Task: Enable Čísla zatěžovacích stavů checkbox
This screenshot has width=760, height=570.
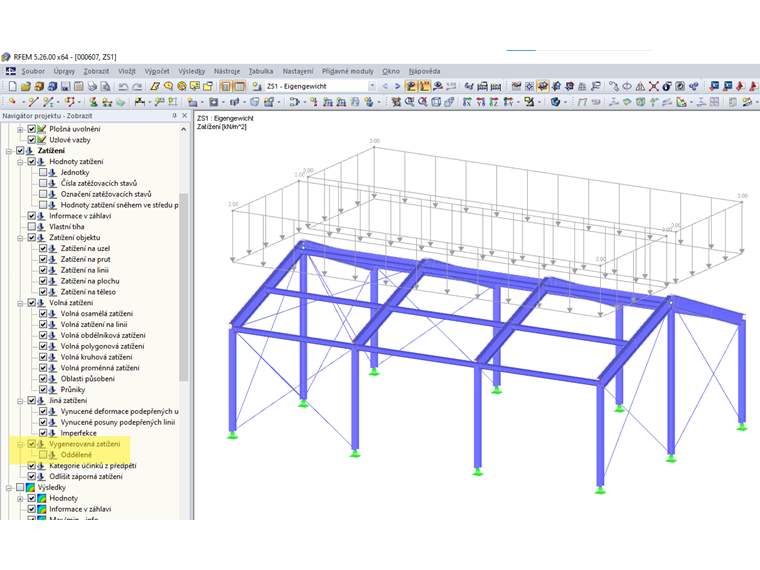Action: tap(43, 183)
